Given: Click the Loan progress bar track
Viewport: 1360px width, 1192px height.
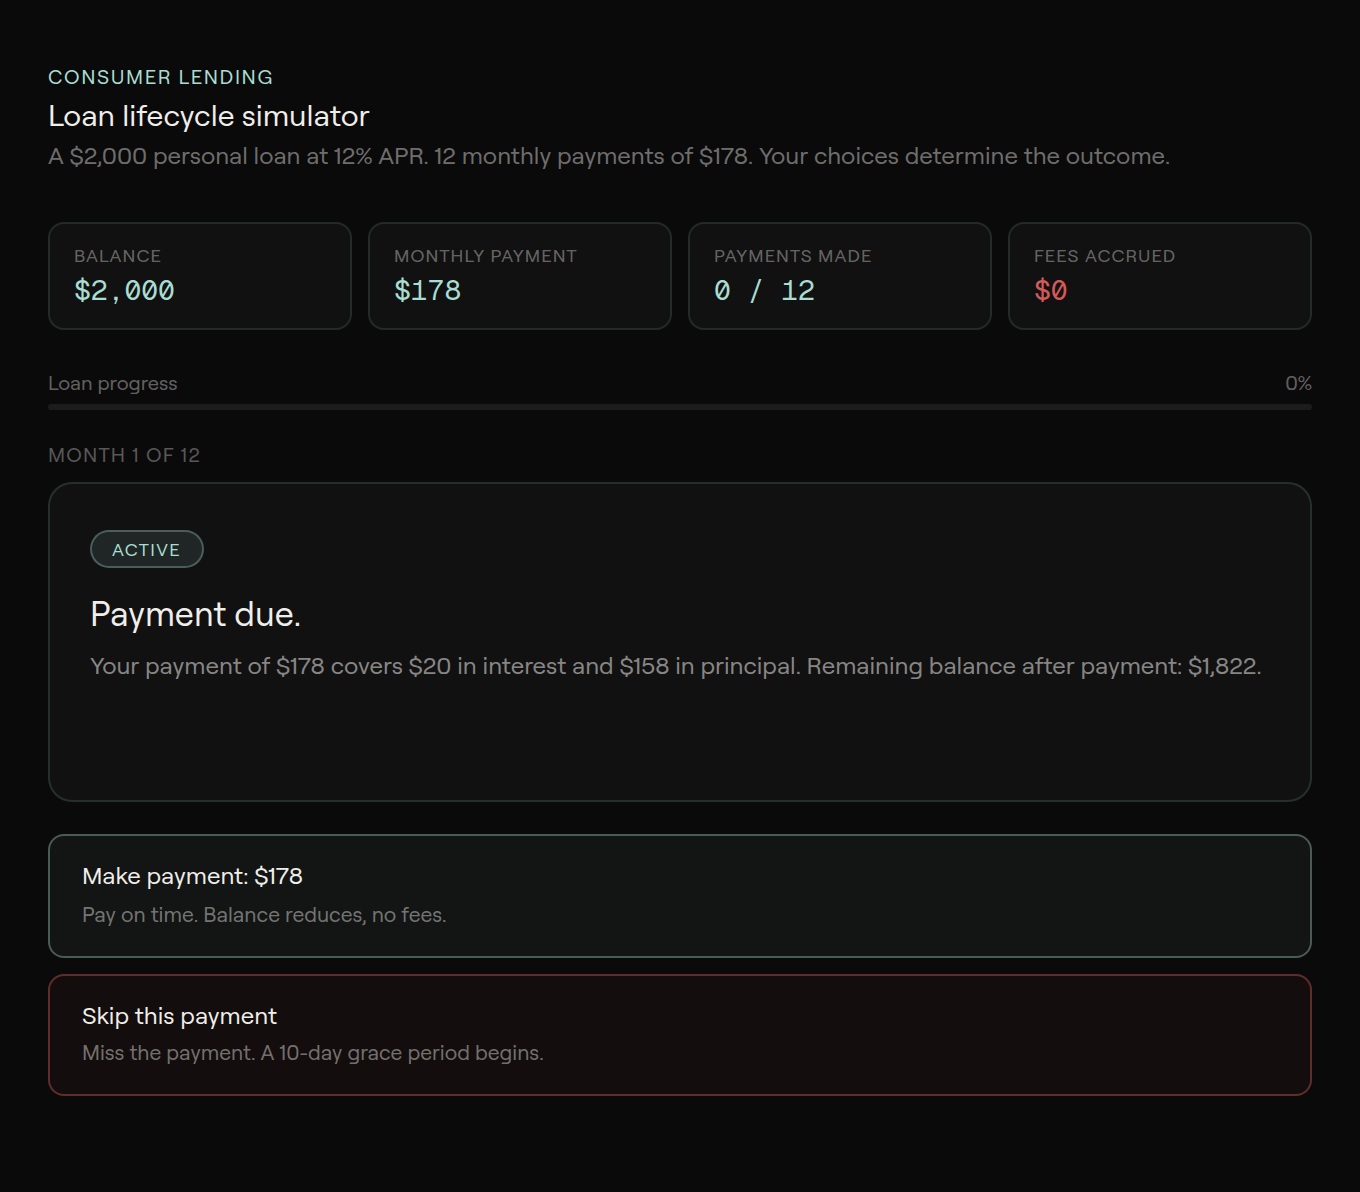Looking at the screenshot, I should click(679, 407).
